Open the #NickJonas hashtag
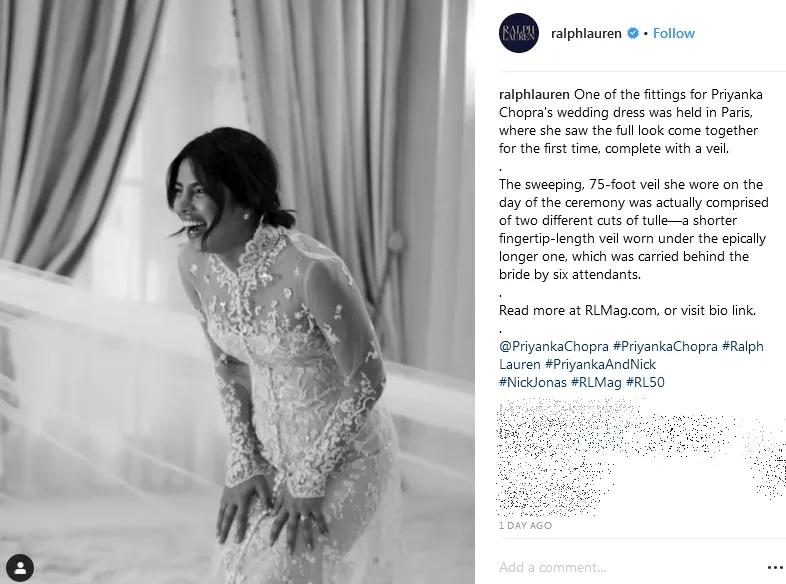The image size is (786, 584). [532, 382]
